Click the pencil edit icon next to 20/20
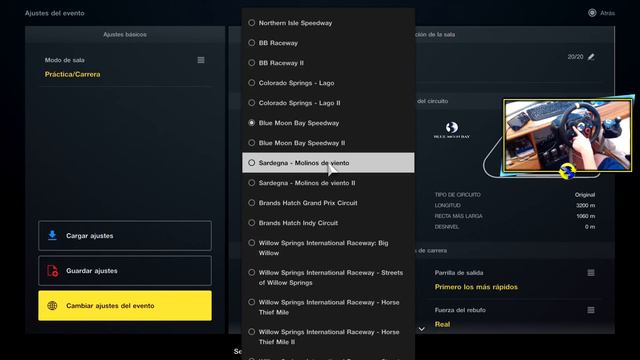Viewport: 640px width, 360px height. pos(591,57)
